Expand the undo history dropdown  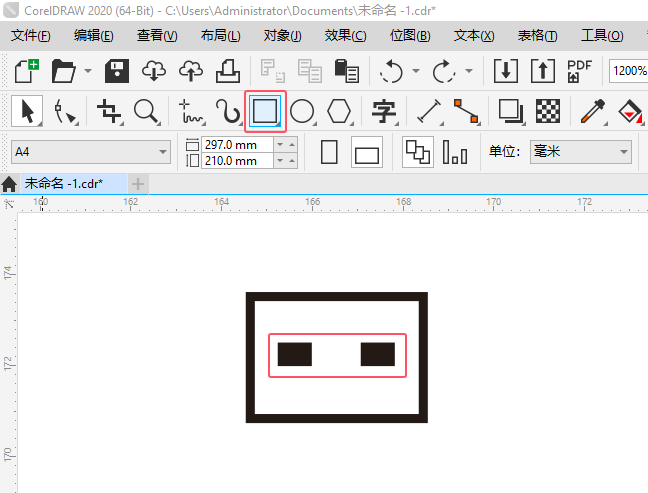[416, 71]
